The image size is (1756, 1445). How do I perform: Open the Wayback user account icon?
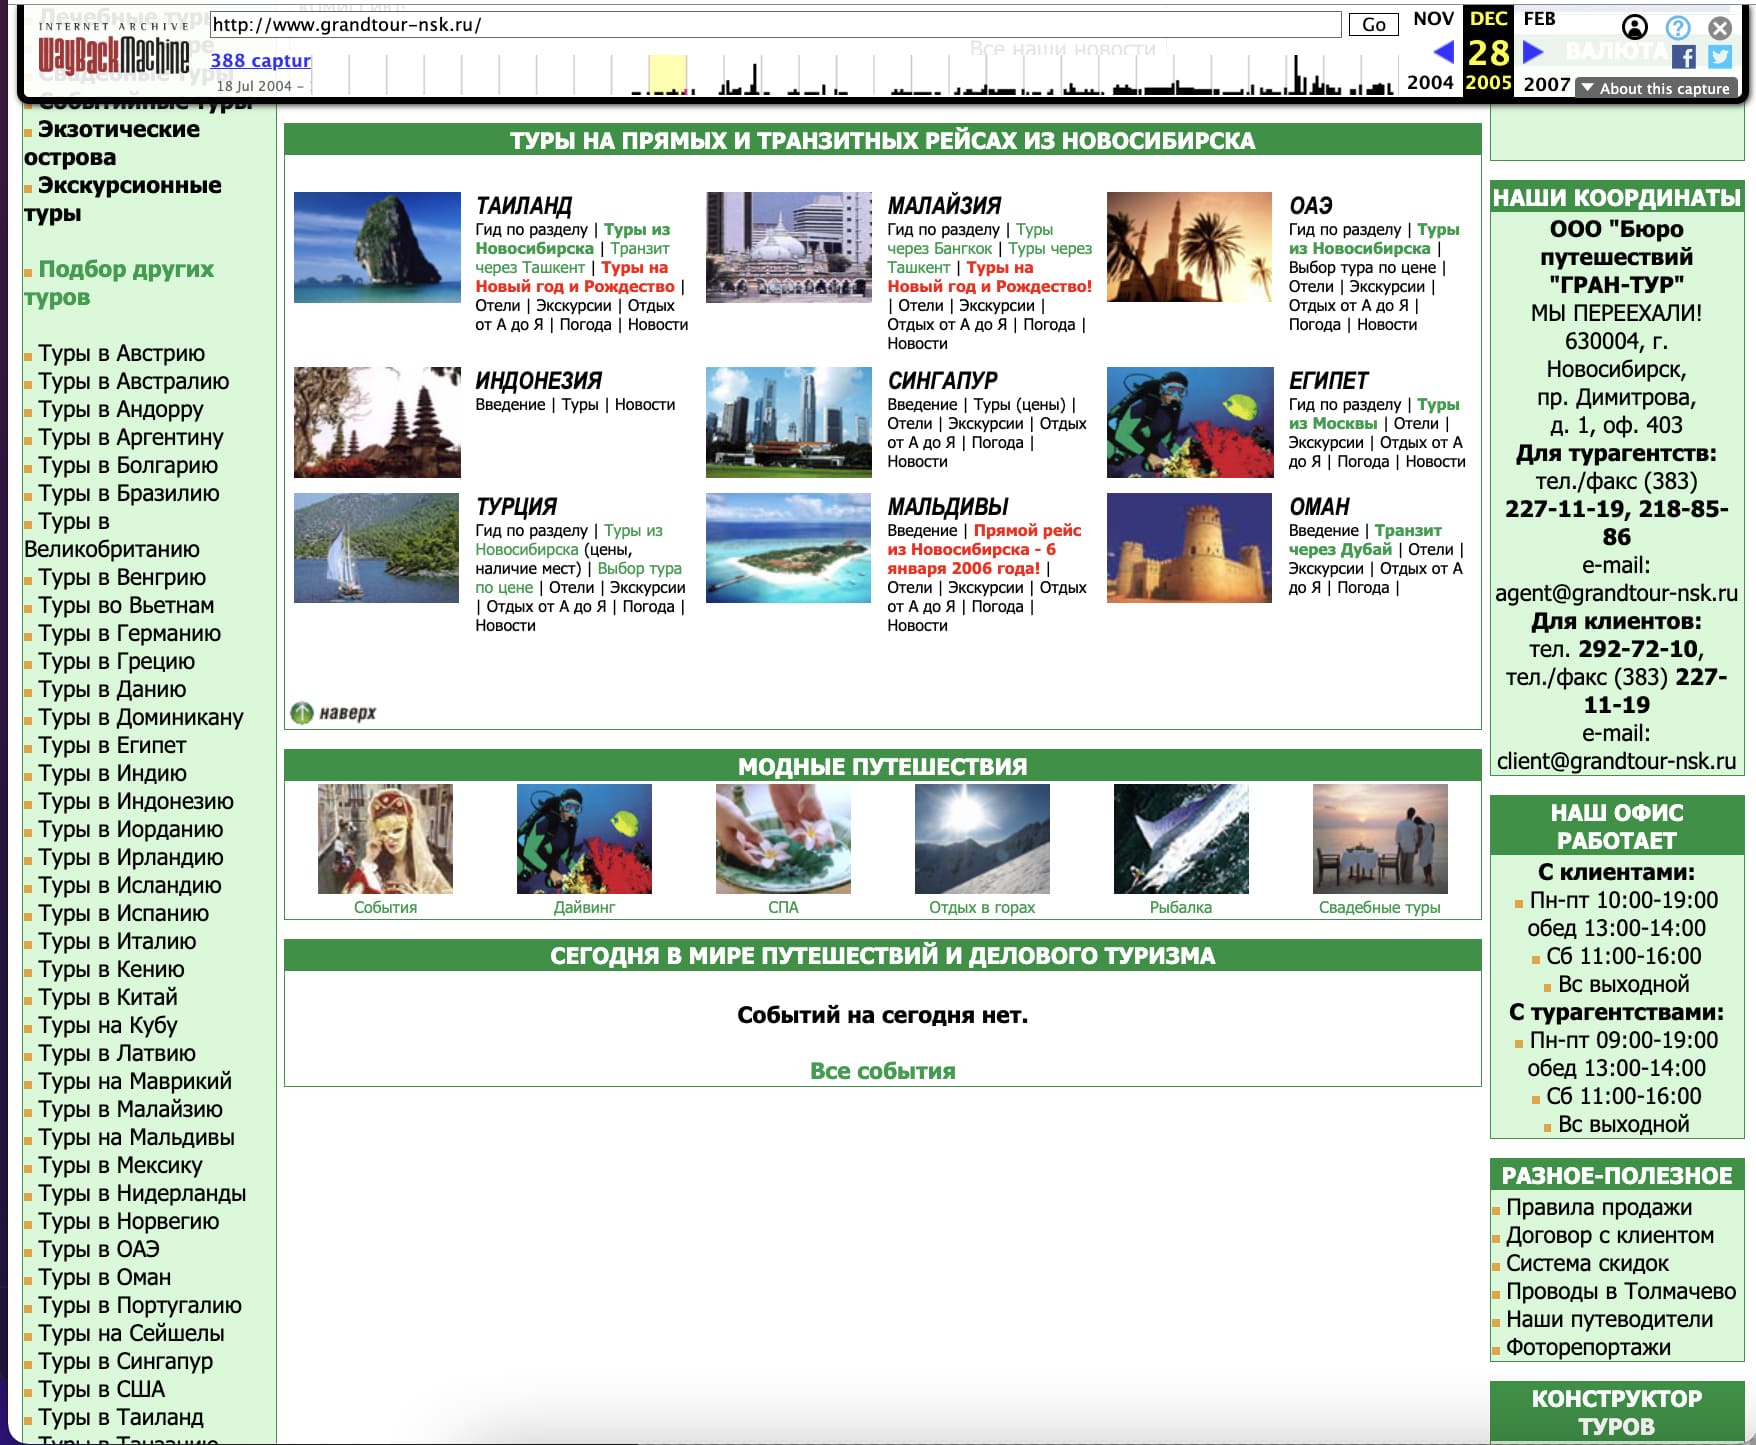[1634, 27]
